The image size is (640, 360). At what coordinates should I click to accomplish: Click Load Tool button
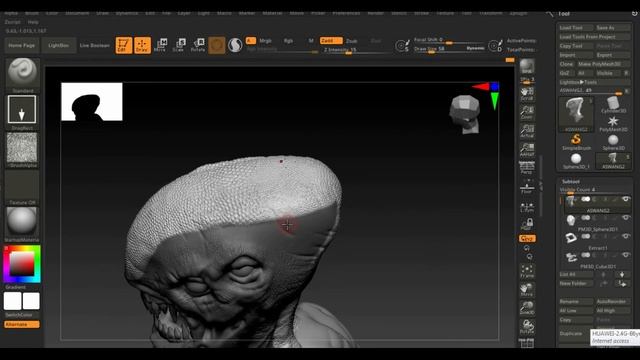pyautogui.click(x=576, y=28)
